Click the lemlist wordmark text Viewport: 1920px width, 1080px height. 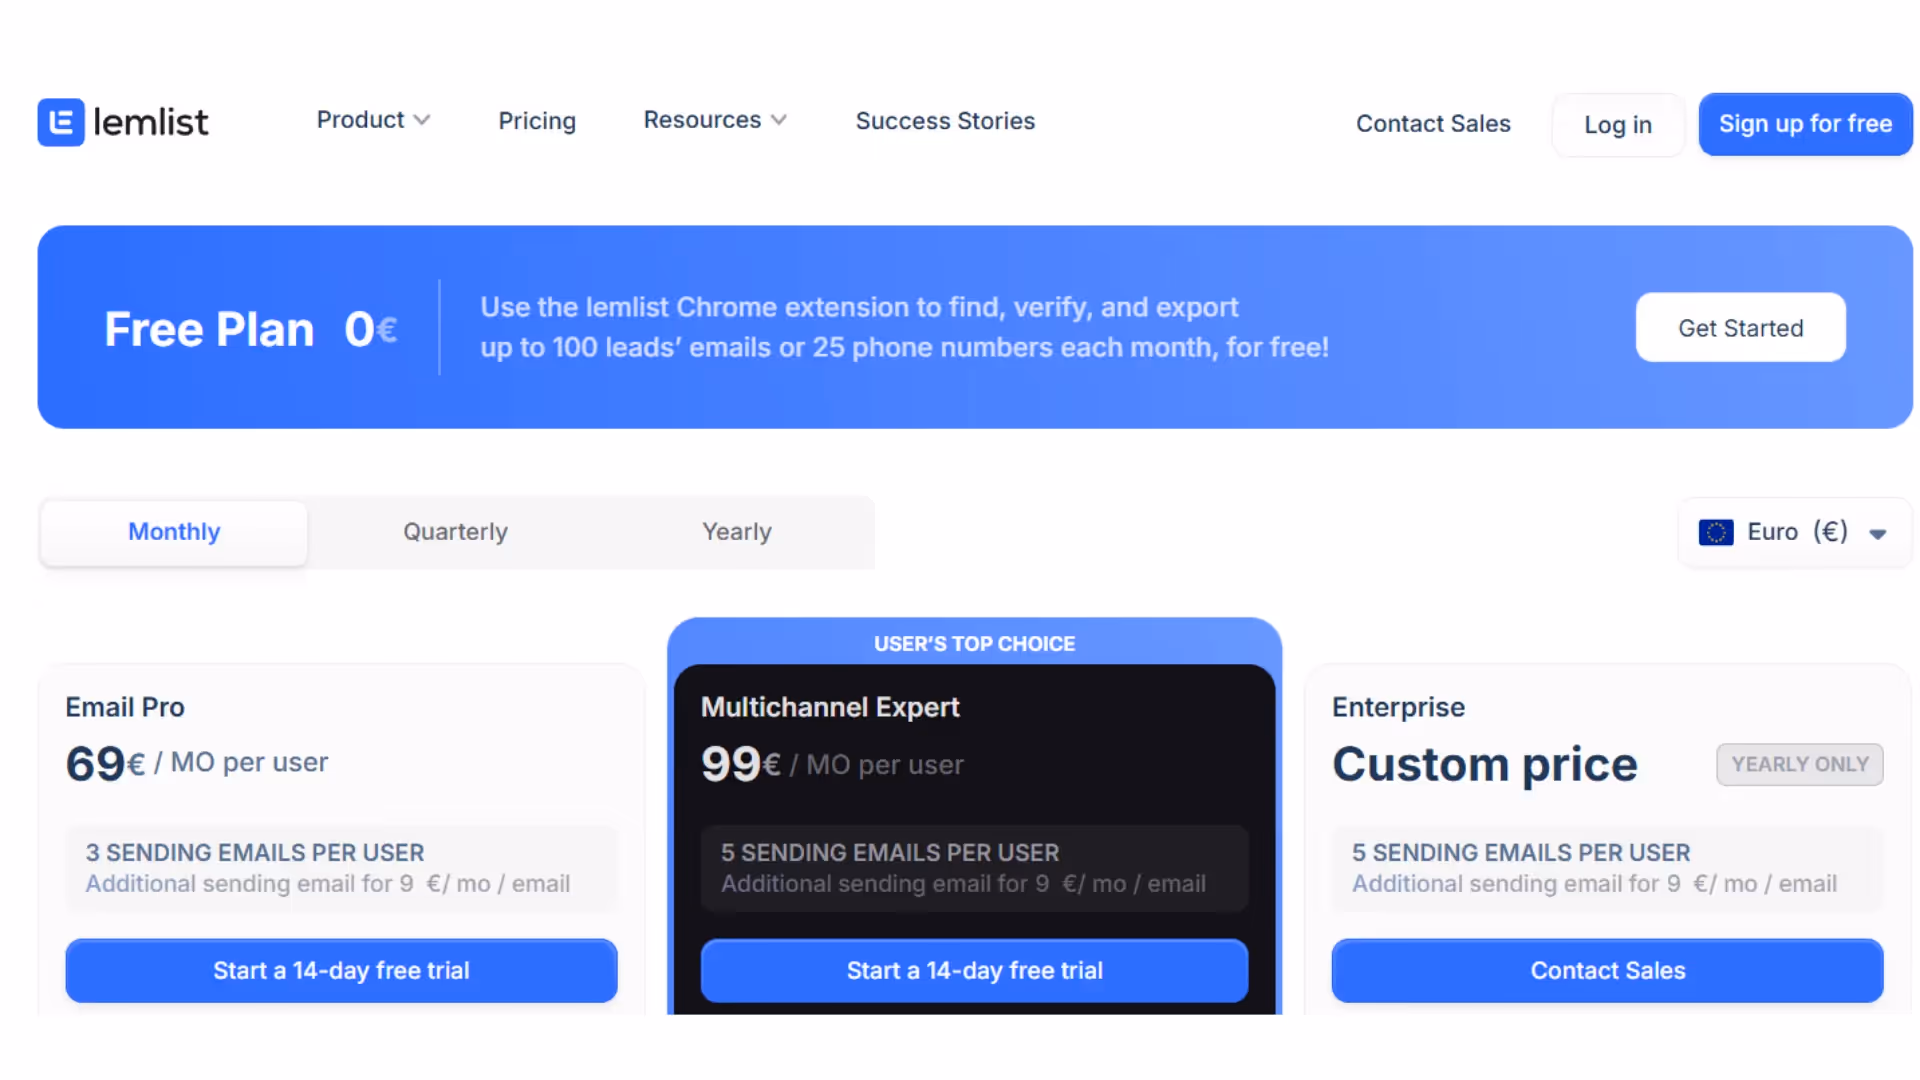click(x=151, y=122)
